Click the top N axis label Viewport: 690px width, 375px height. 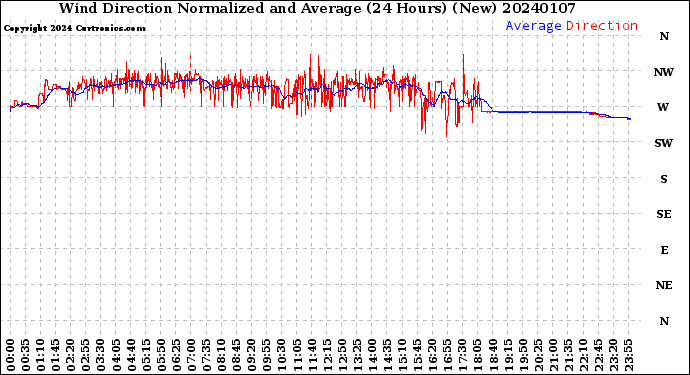coord(664,37)
